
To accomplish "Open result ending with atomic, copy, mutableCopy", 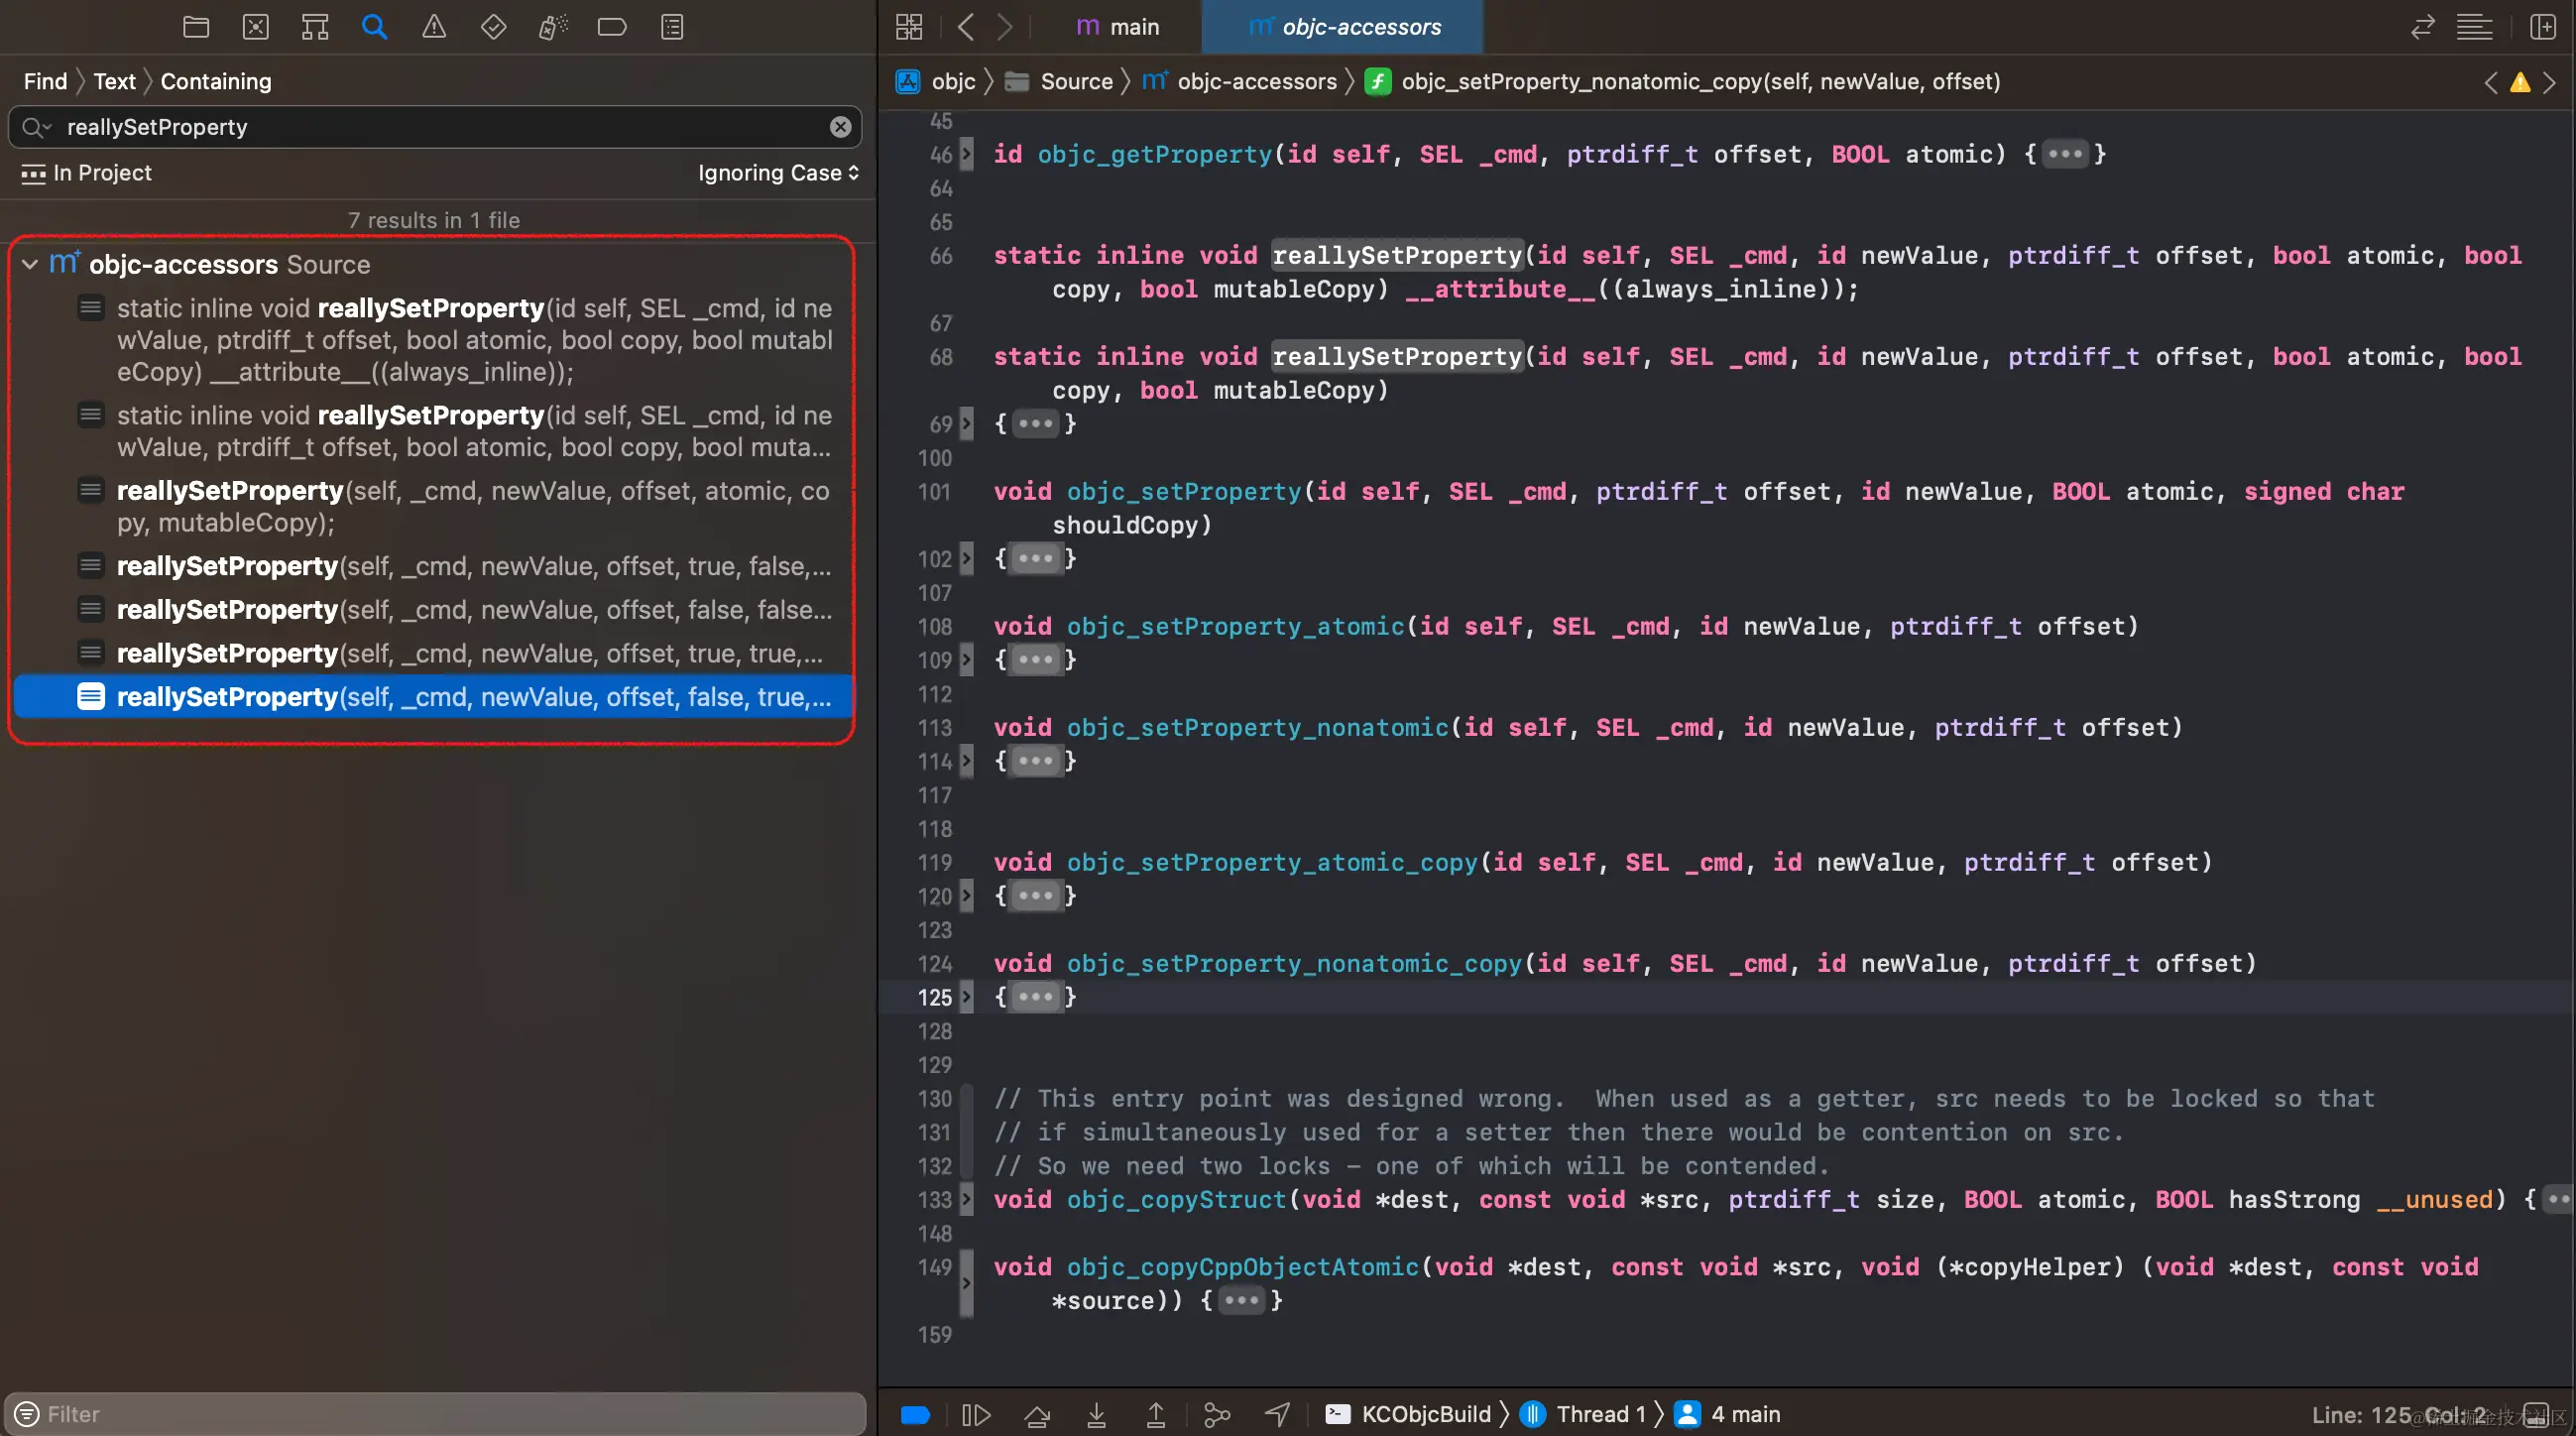I will [x=435, y=506].
